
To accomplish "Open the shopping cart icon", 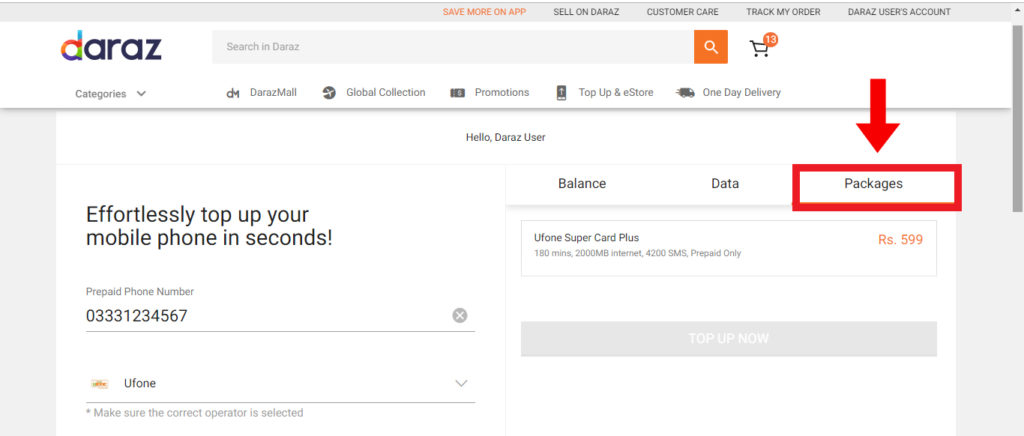I will [760, 48].
